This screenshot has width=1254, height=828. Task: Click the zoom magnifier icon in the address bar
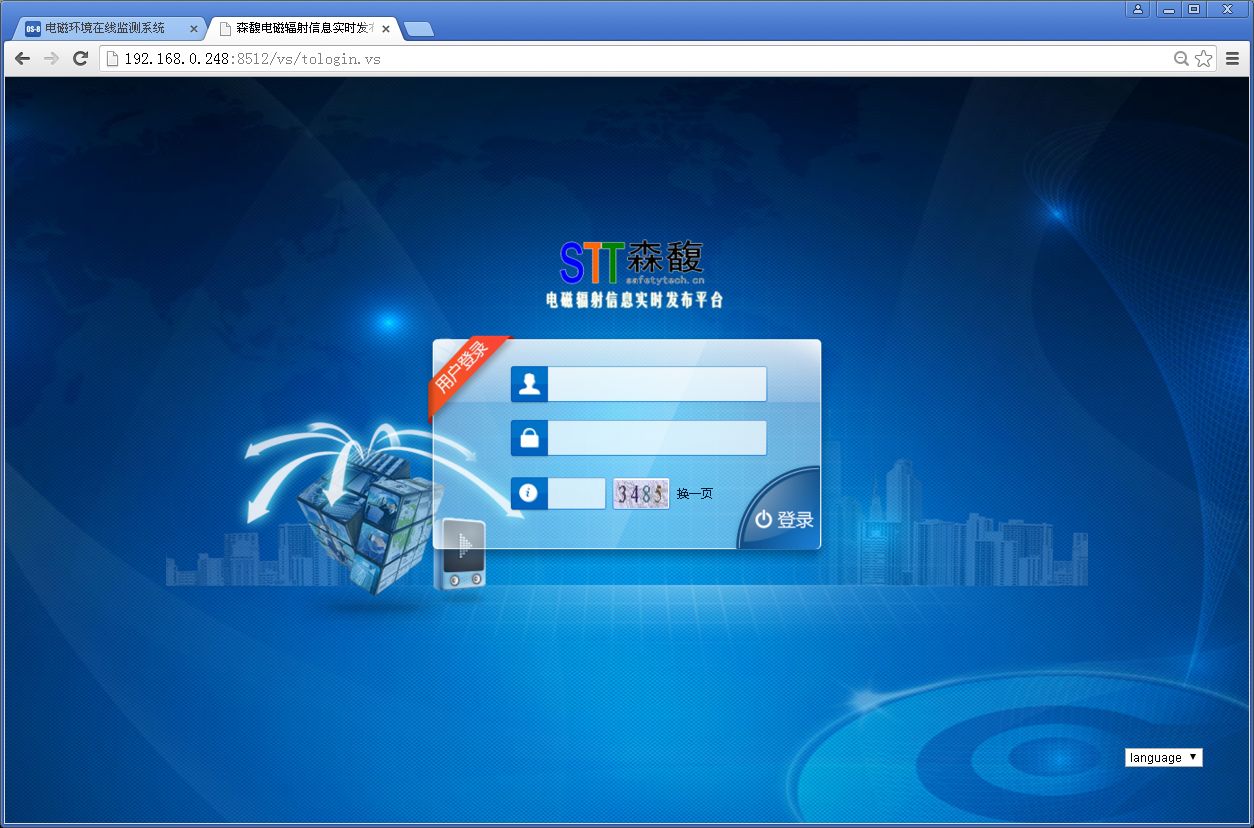(x=1181, y=59)
